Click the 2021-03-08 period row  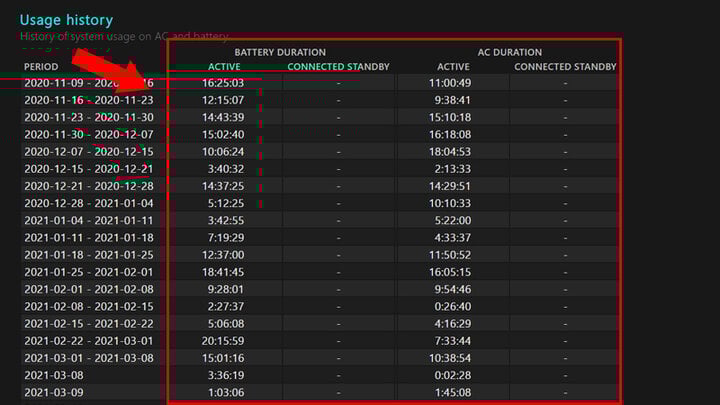coord(54,376)
